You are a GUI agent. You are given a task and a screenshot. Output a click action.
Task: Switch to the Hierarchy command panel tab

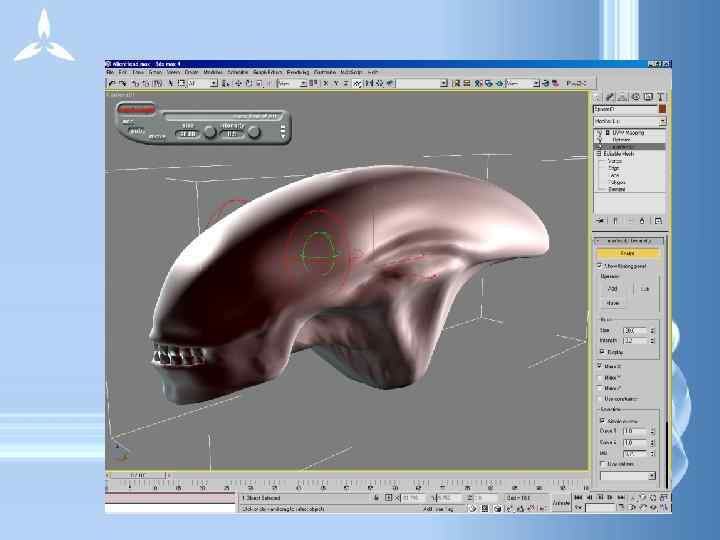pos(622,97)
